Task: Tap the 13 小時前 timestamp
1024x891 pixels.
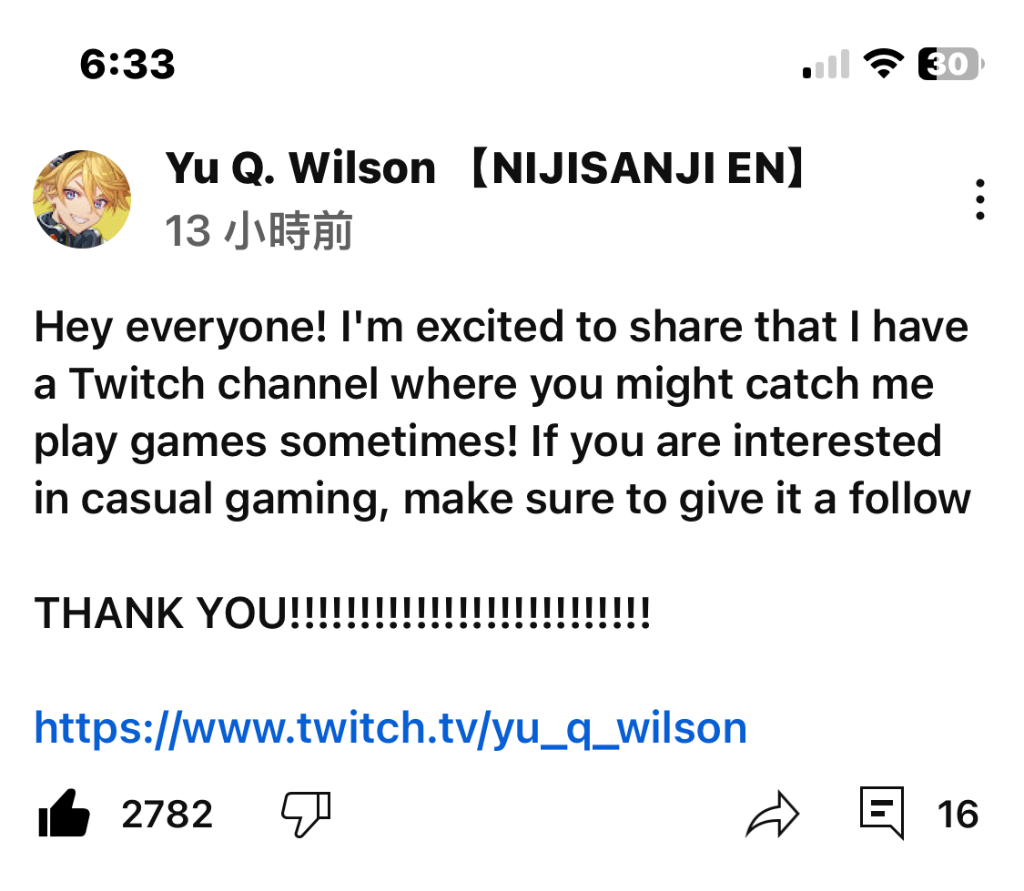Action: [x=259, y=231]
